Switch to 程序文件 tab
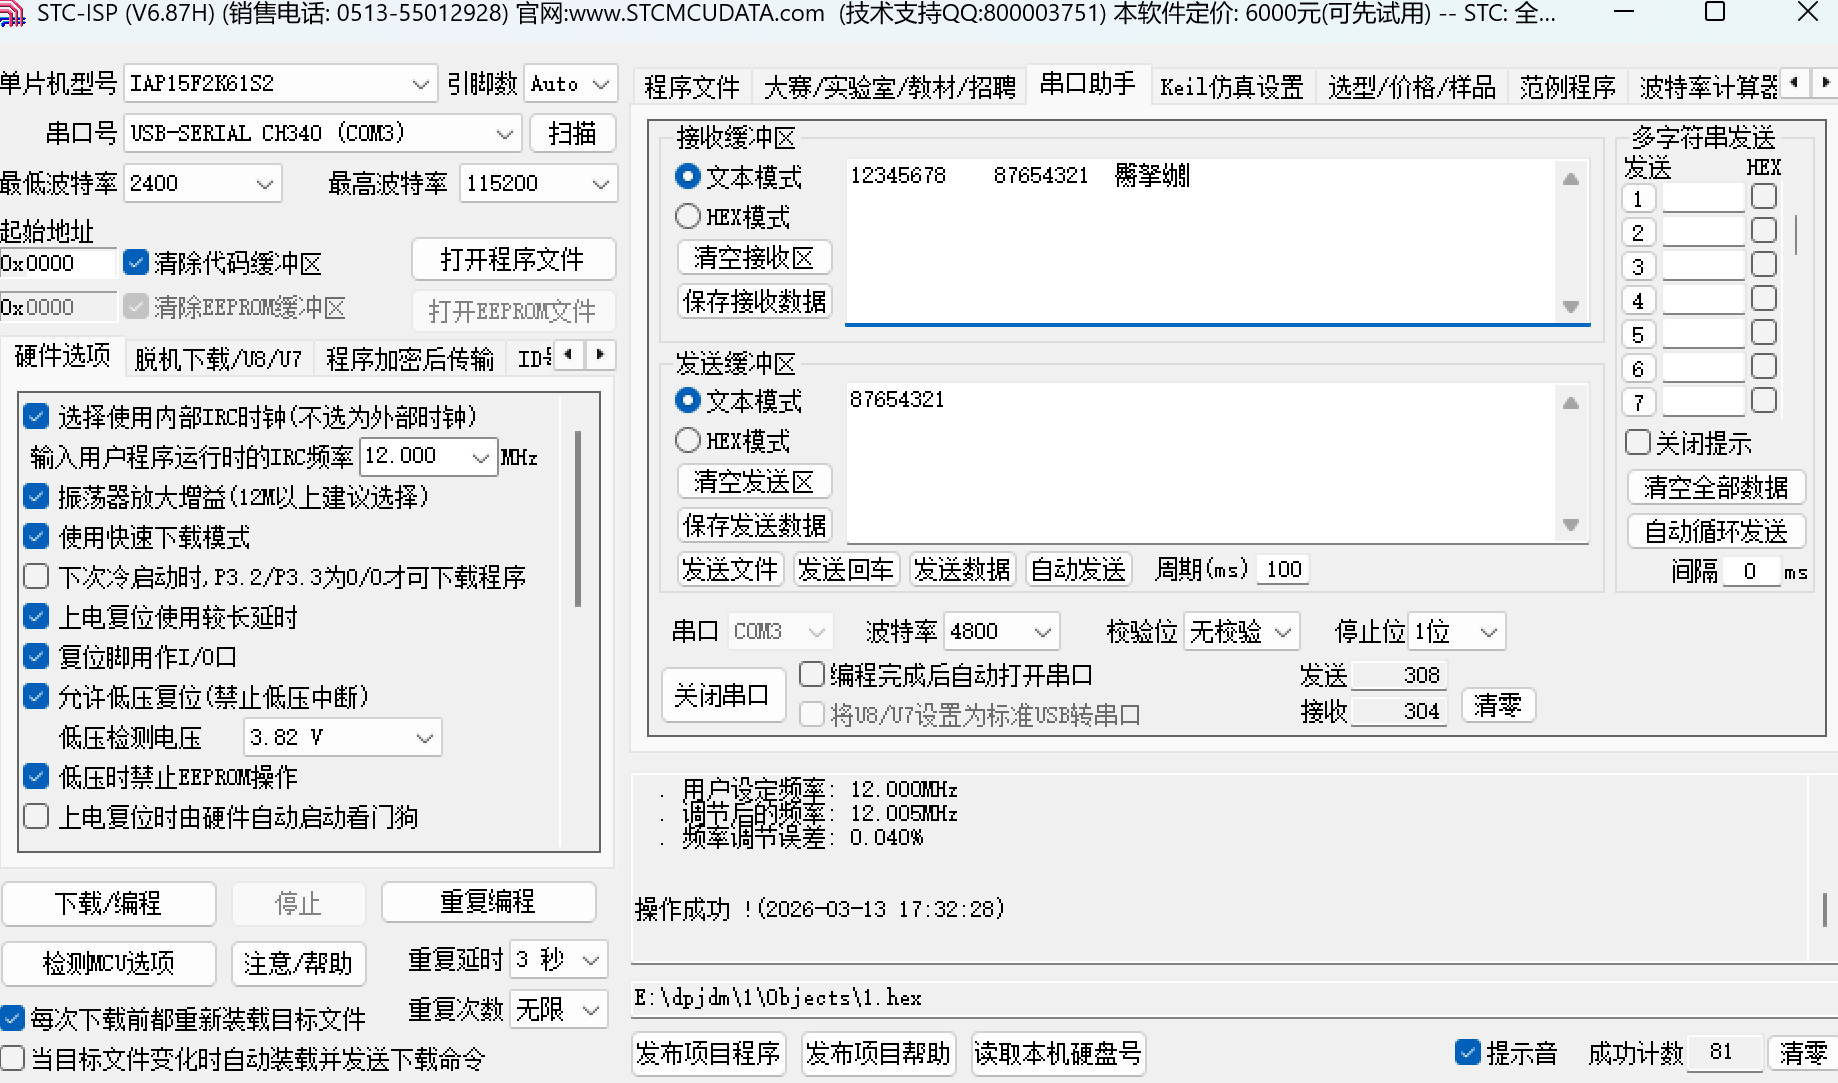 pos(691,87)
